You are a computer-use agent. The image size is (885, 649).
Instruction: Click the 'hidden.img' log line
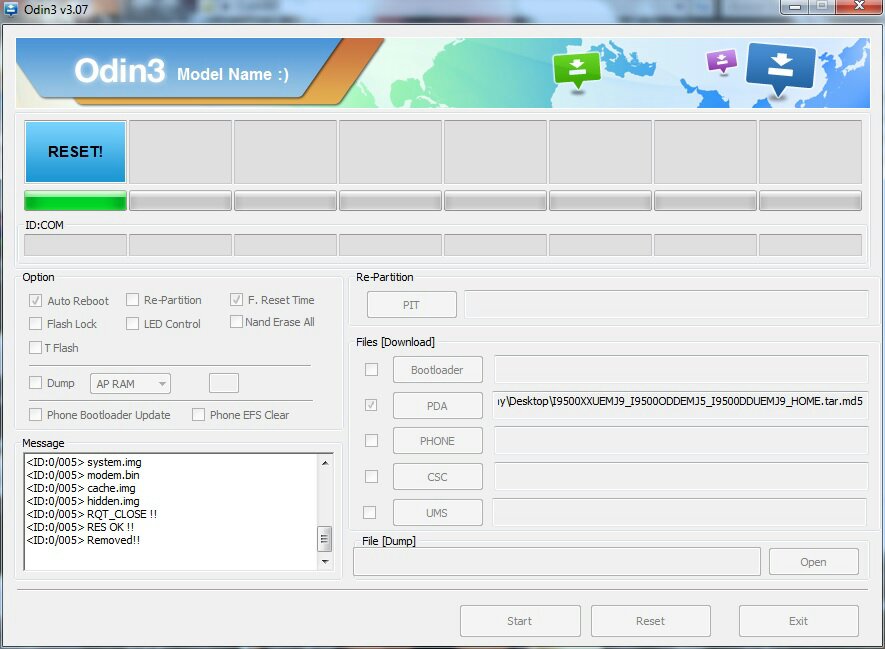[83, 501]
